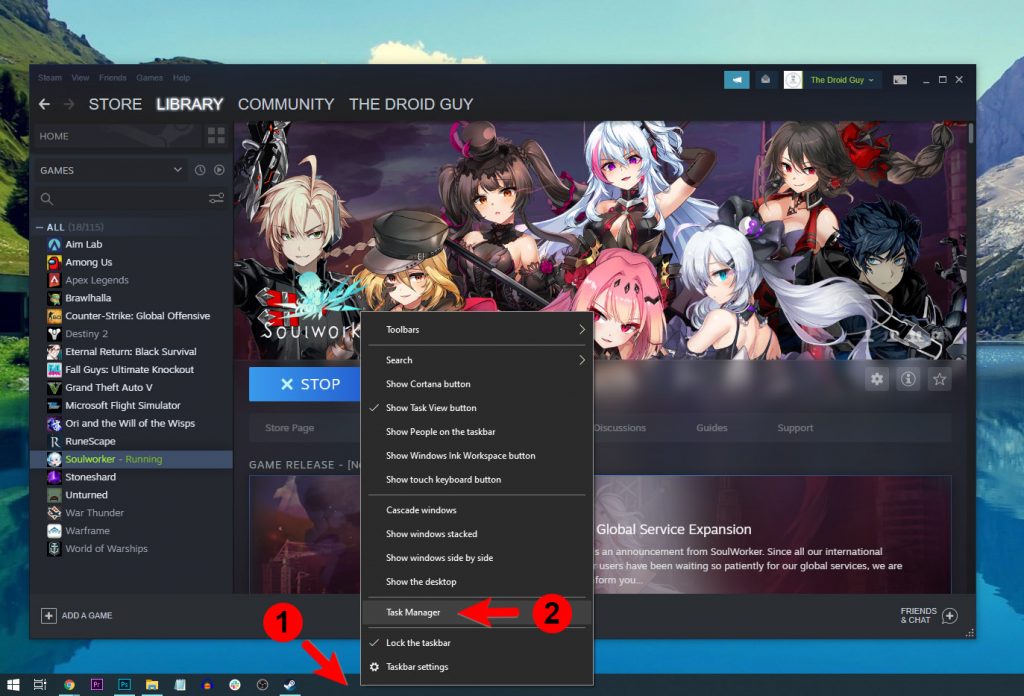Image resolution: width=1024 pixels, height=696 pixels.
Task: Choose Cascade windows
Action: [477, 510]
